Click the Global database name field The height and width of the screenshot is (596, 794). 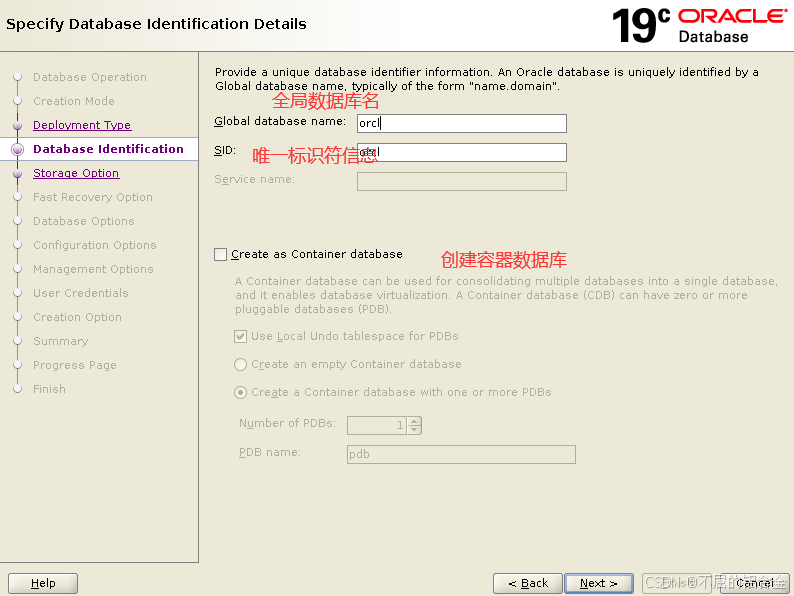pos(462,123)
